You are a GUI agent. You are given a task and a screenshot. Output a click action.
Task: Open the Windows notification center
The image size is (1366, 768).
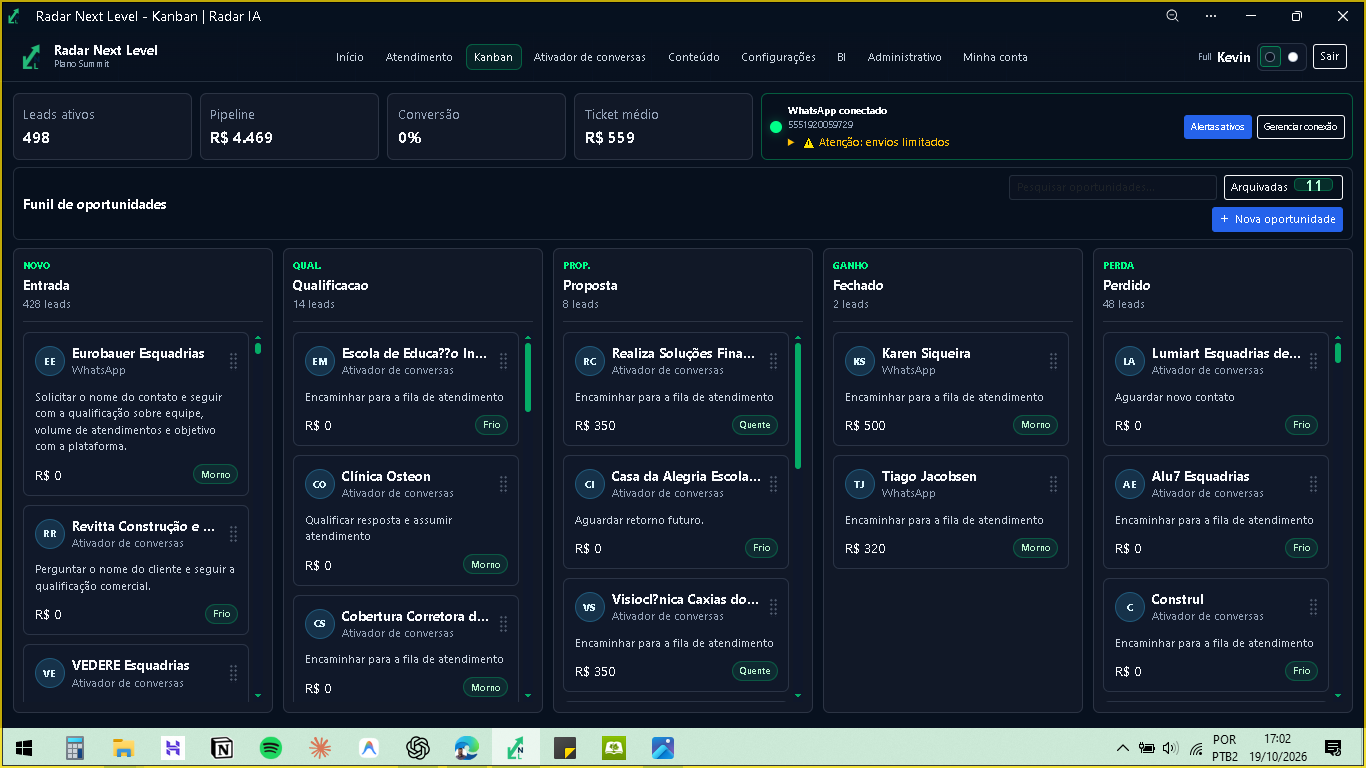[1332, 748]
